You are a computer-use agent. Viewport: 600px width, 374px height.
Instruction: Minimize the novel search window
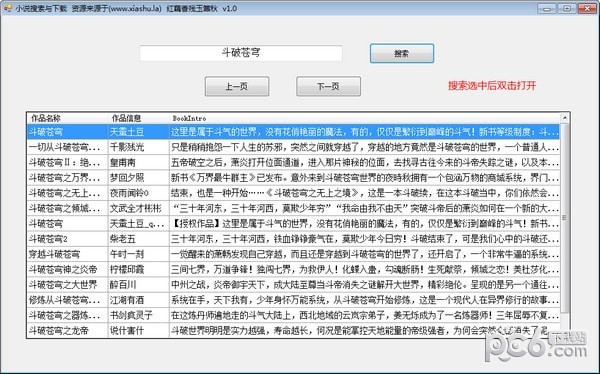pos(547,8)
